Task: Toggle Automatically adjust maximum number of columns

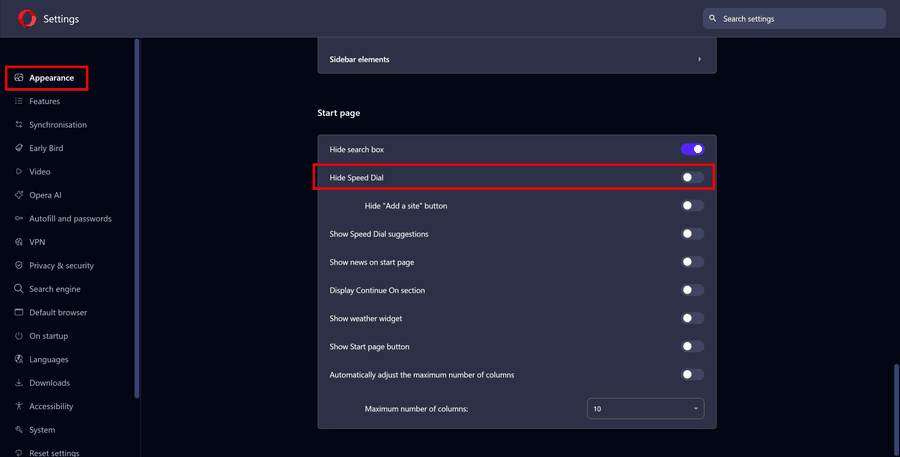Action: pos(692,374)
